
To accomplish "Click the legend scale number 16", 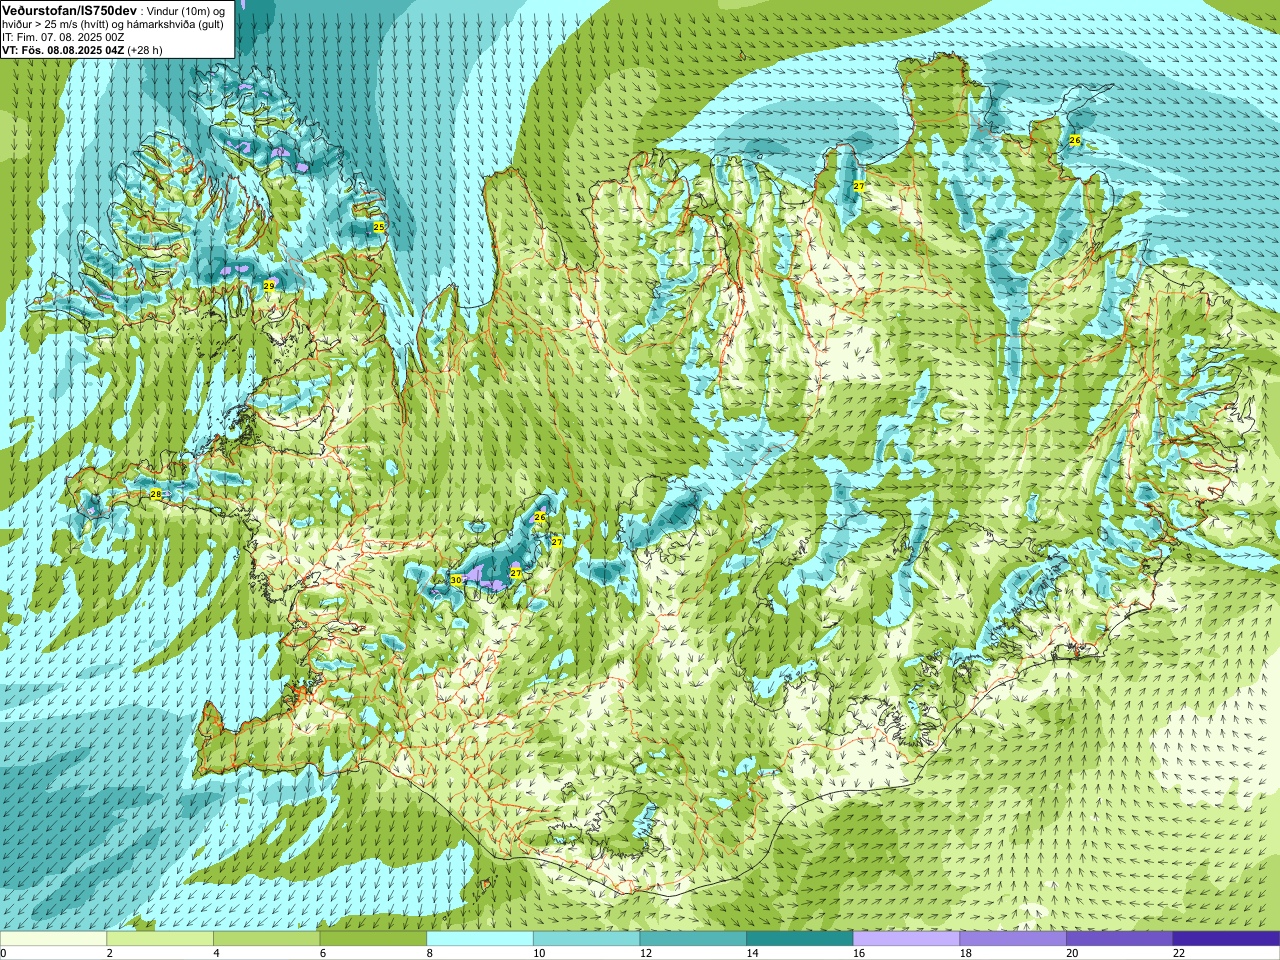I will click(859, 953).
